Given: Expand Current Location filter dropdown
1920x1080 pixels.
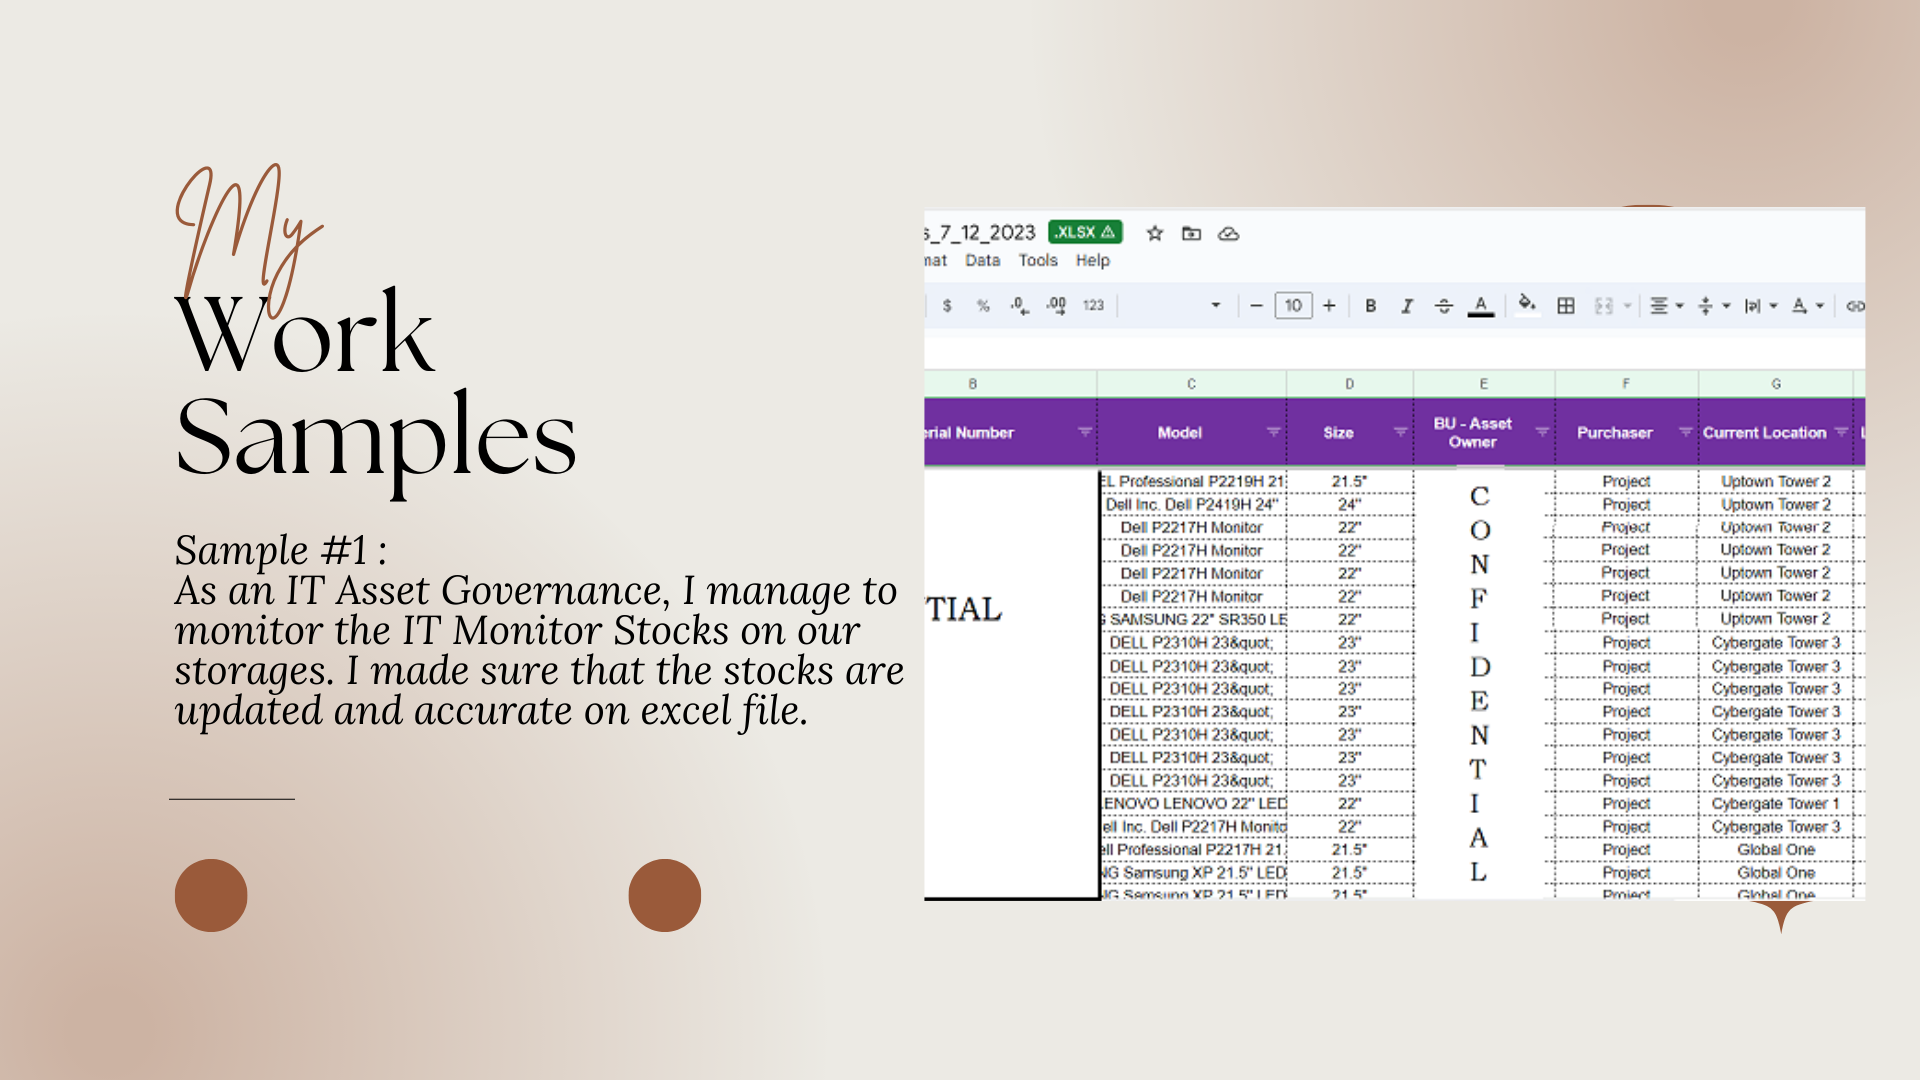Looking at the screenshot, I should [x=1841, y=432].
